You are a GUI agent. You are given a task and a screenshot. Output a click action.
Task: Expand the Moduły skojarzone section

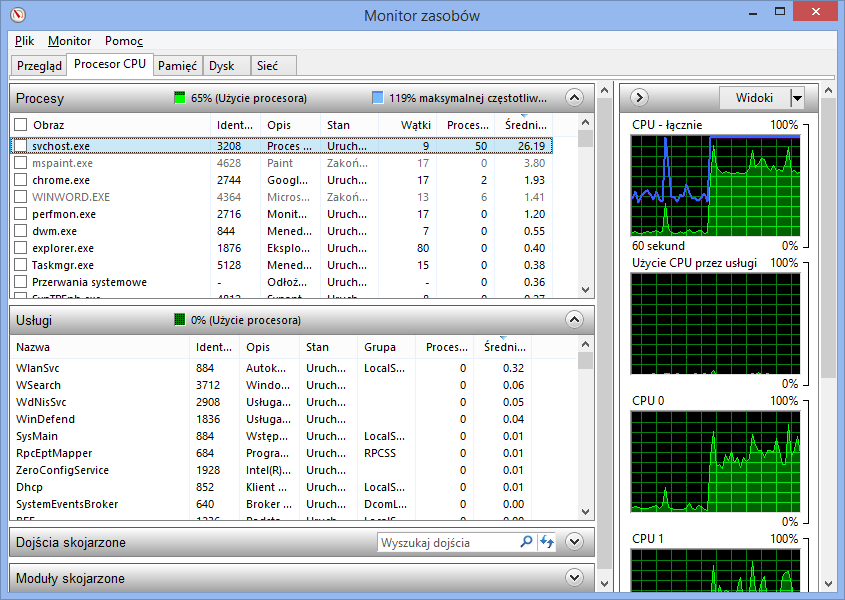pos(574,577)
